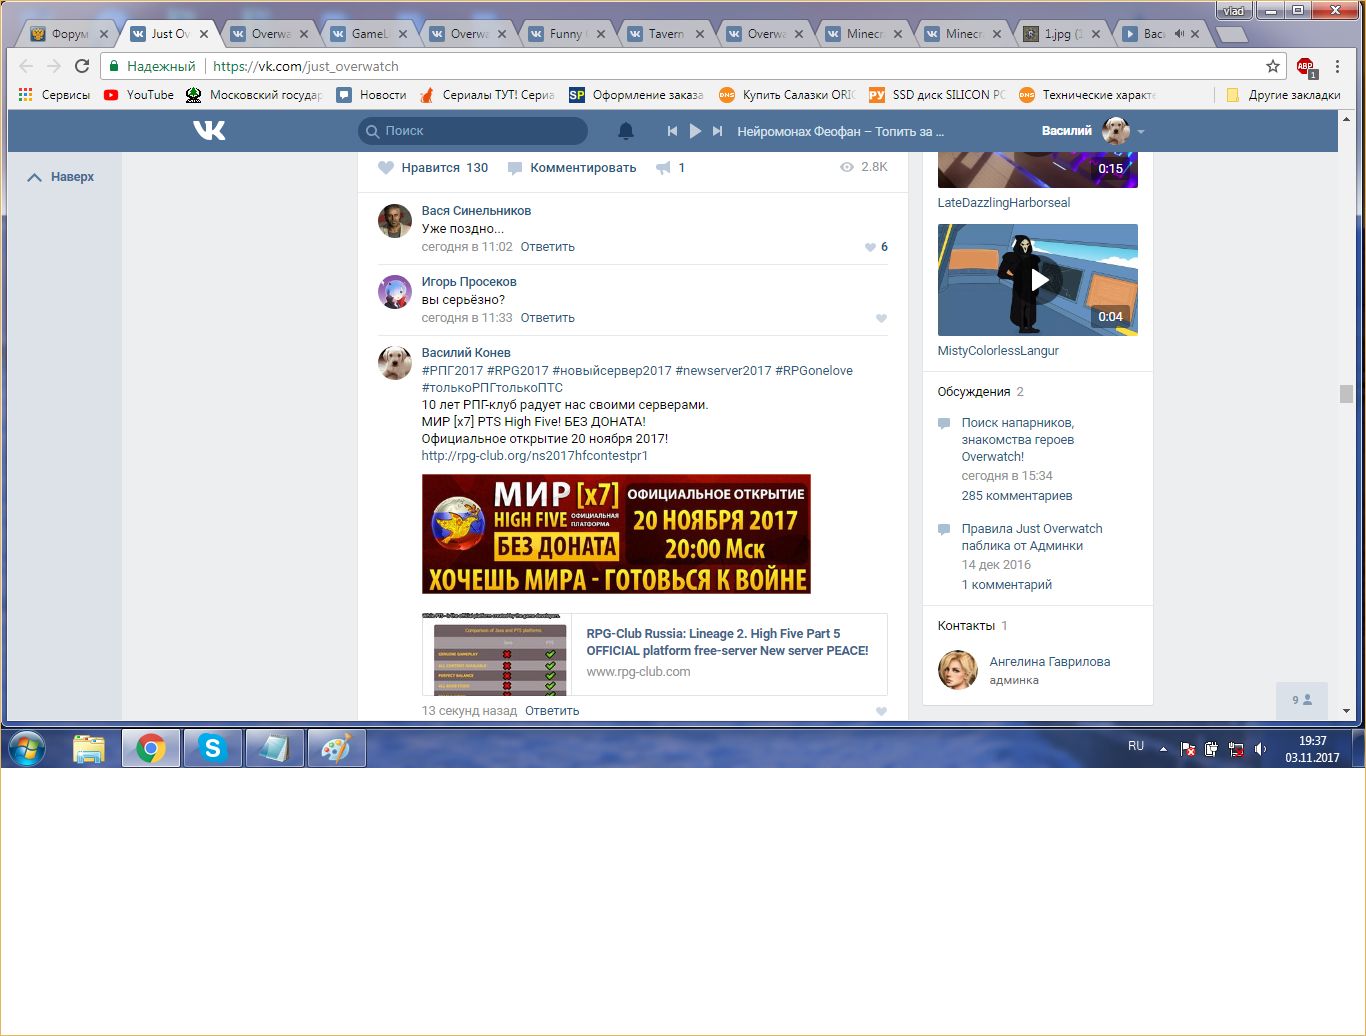This screenshot has height=1036, width=1366.
Task: Mute the audio-playing tab speaker icon
Action: point(1179,34)
